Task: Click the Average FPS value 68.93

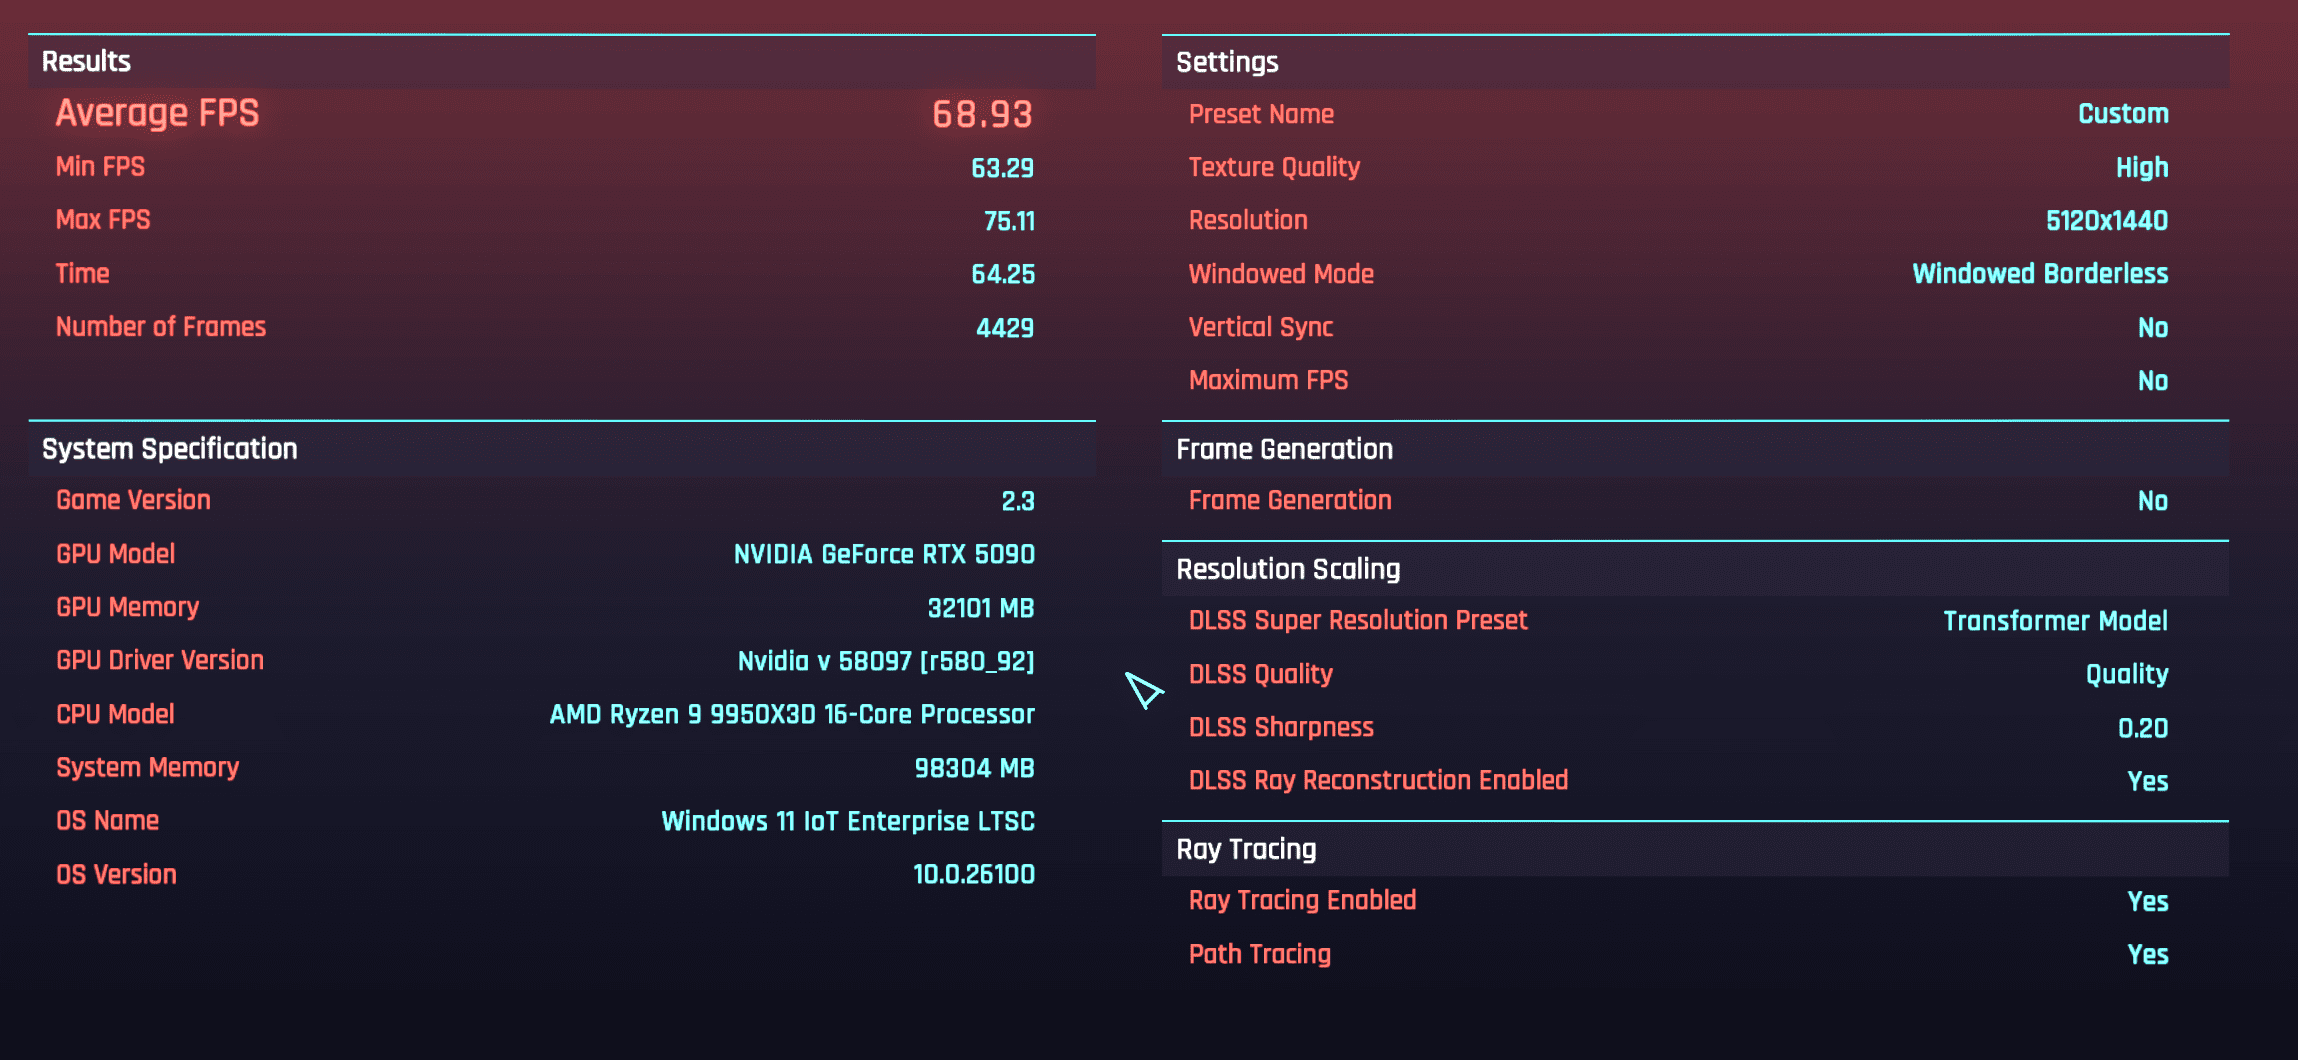Action: pyautogui.click(x=981, y=114)
